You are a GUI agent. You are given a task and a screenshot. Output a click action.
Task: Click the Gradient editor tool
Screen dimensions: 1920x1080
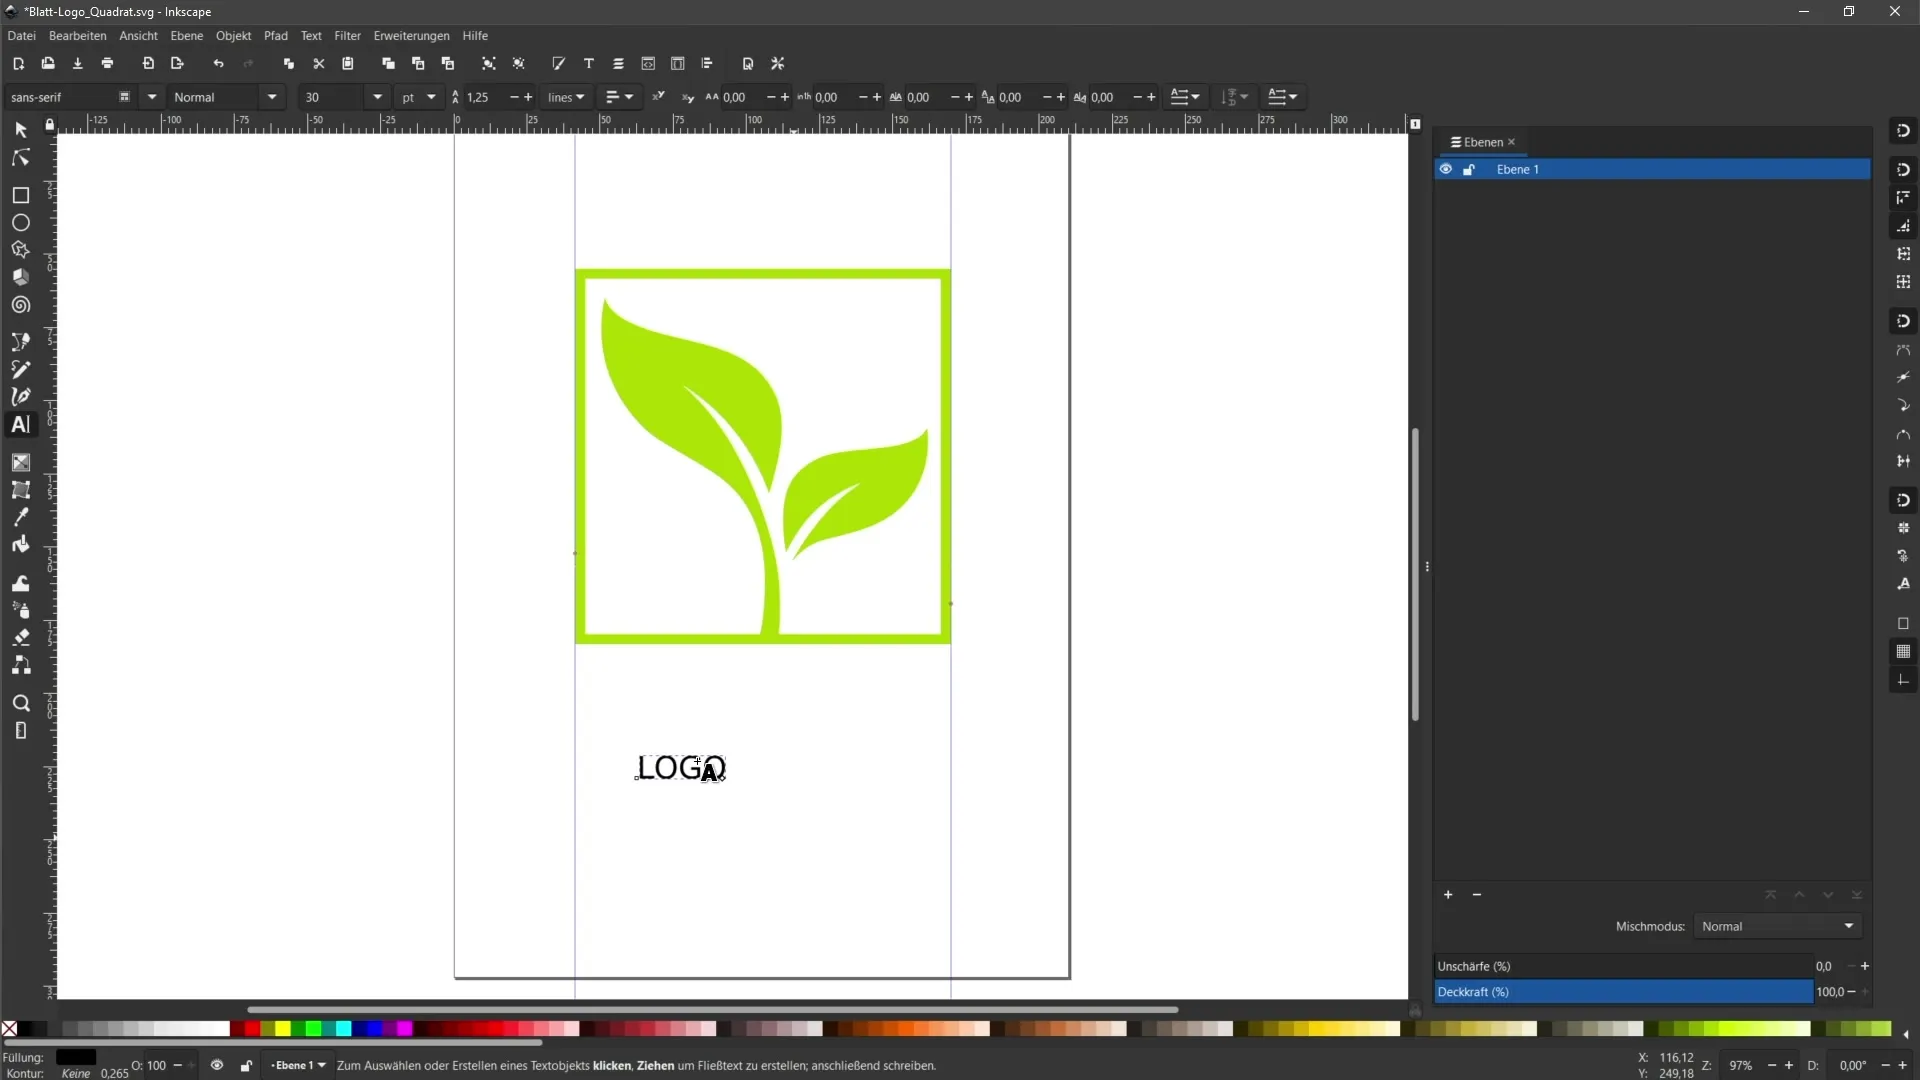coord(20,462)
